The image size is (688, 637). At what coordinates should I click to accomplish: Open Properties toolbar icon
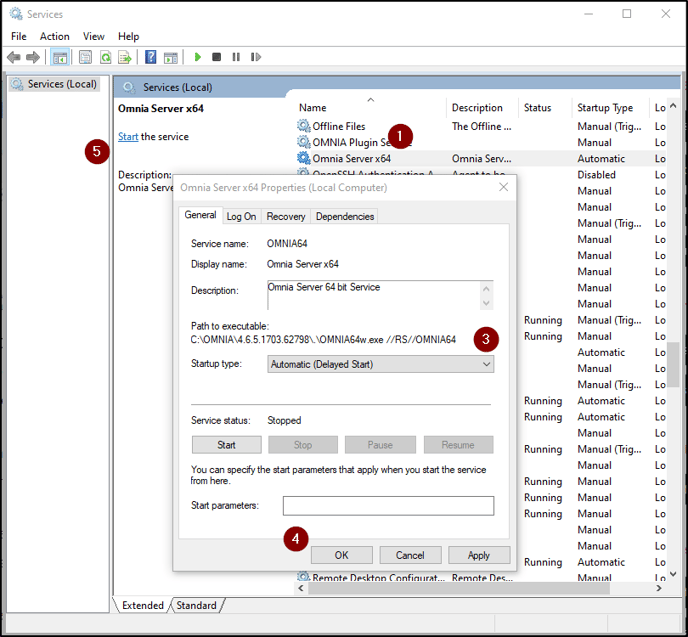pos(85,57)
